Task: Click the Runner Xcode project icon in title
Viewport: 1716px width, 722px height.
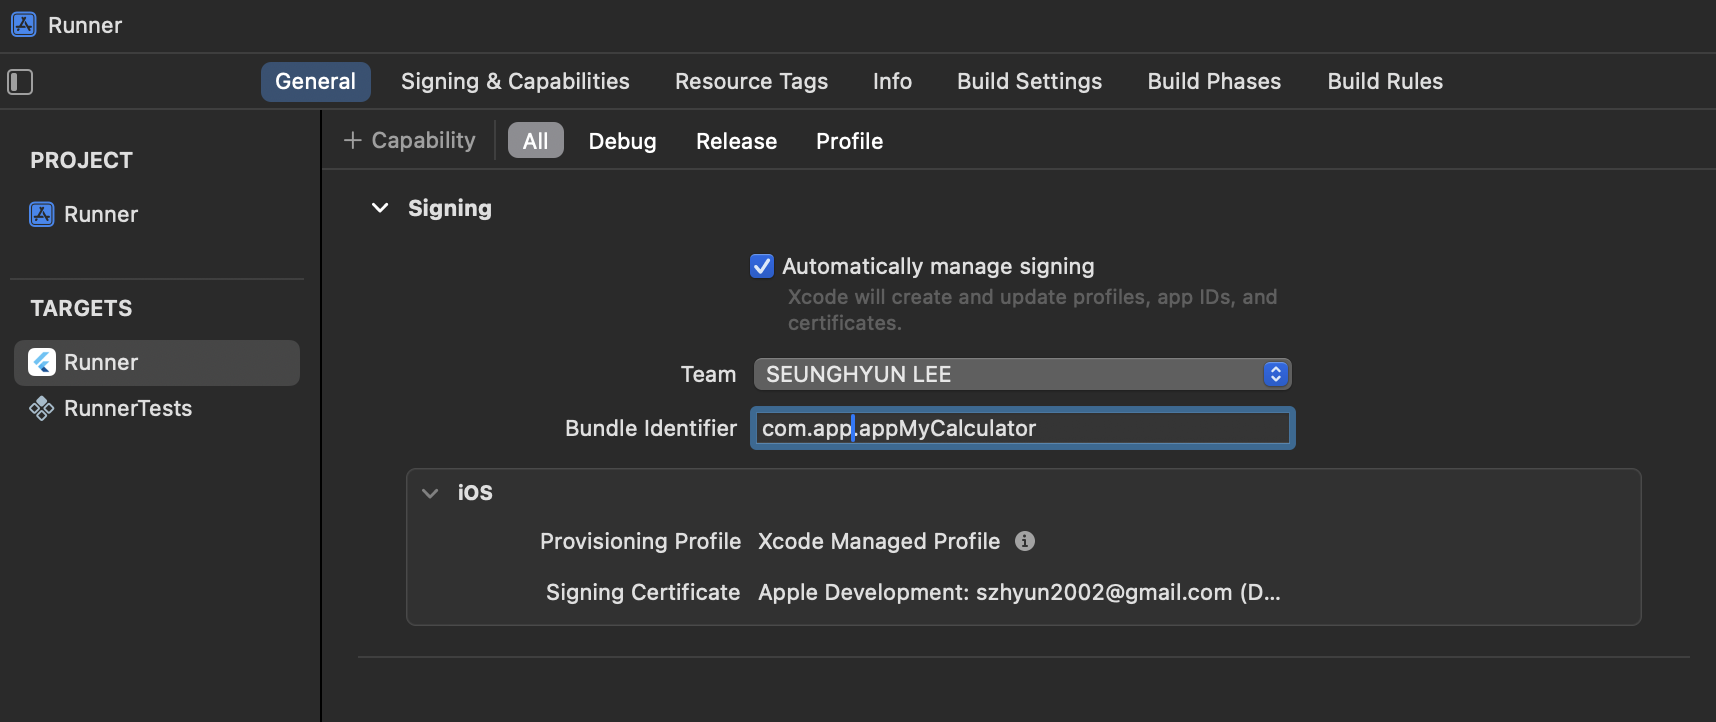Action: click(24, 25)
